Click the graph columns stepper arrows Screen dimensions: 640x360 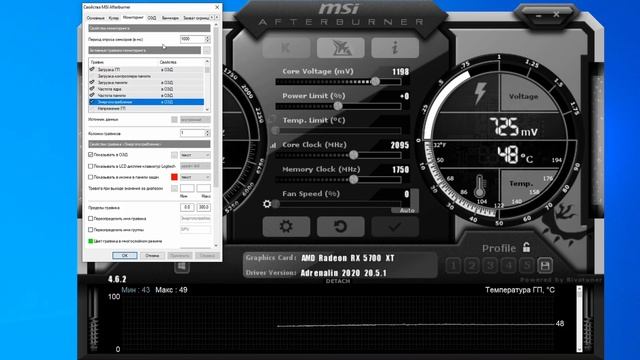pyautogui.click(x=207, y=133)
